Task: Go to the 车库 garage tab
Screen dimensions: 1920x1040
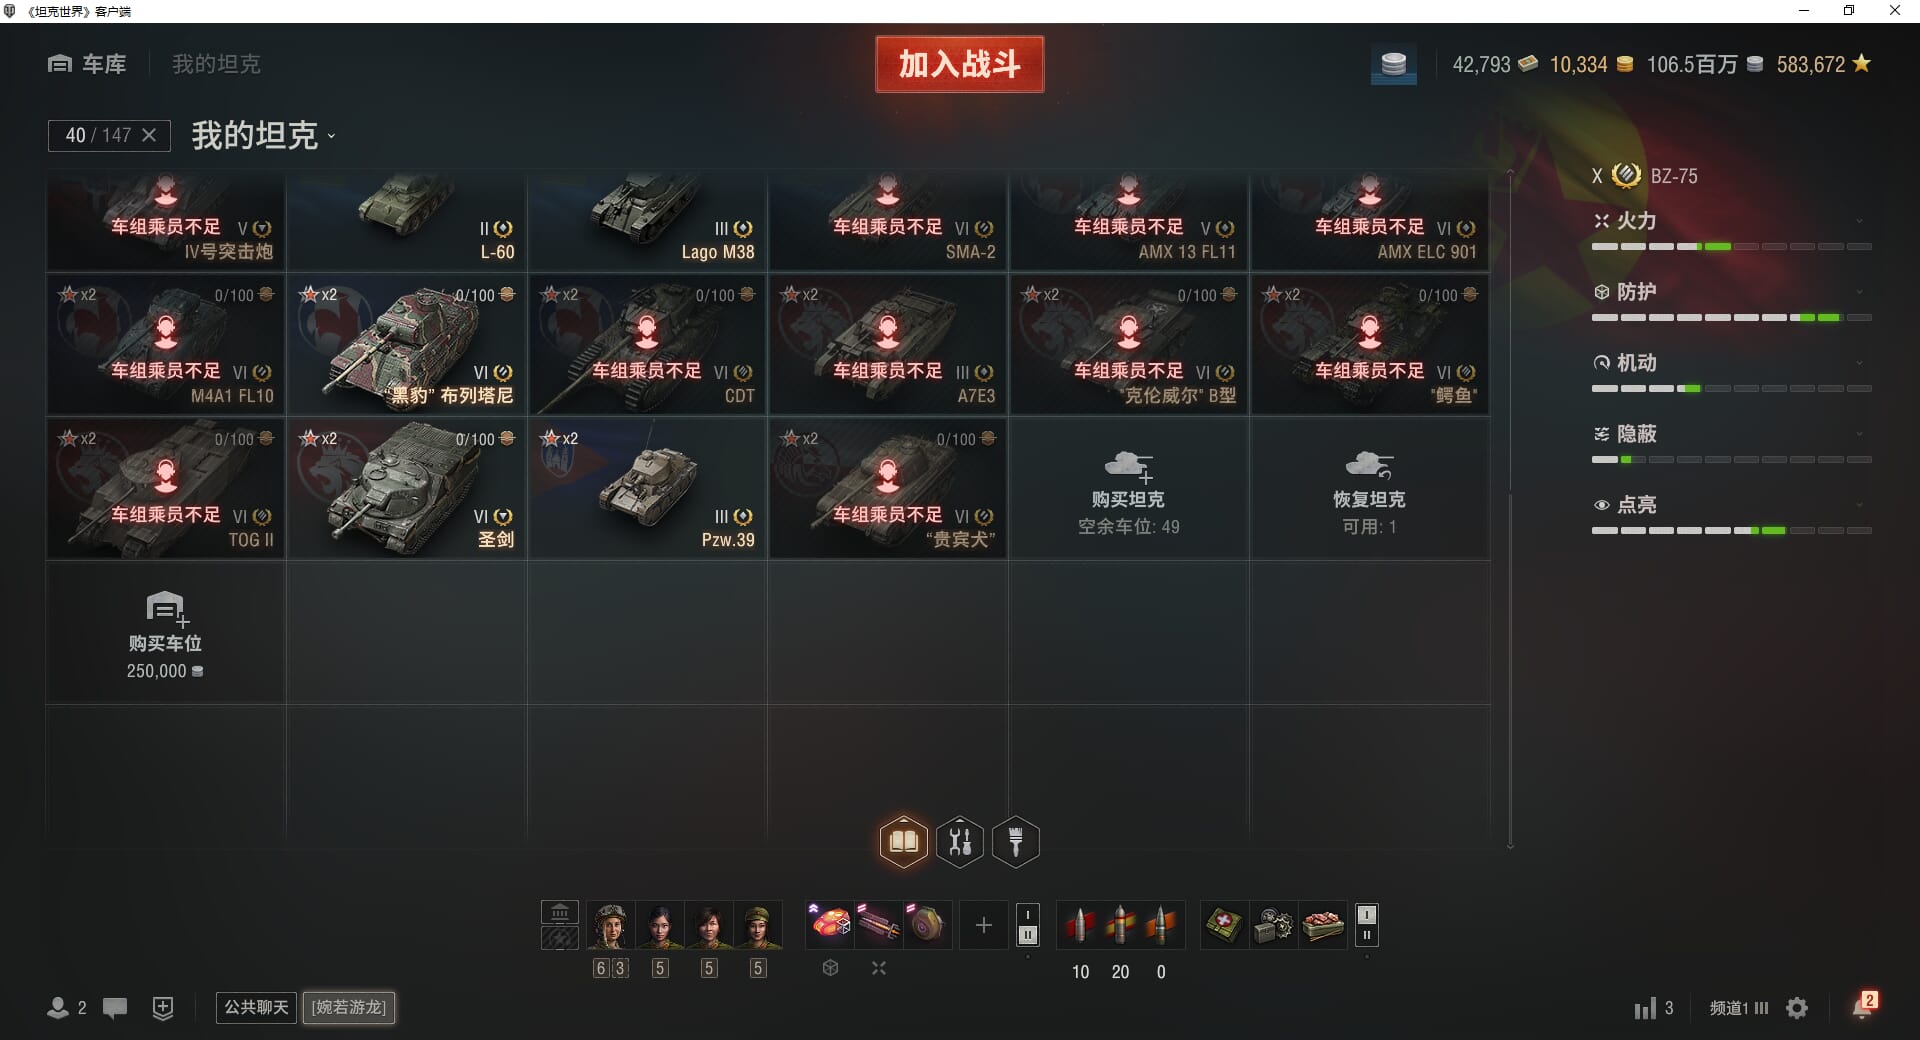Action: pyautogui.click(x=87, y=64)
